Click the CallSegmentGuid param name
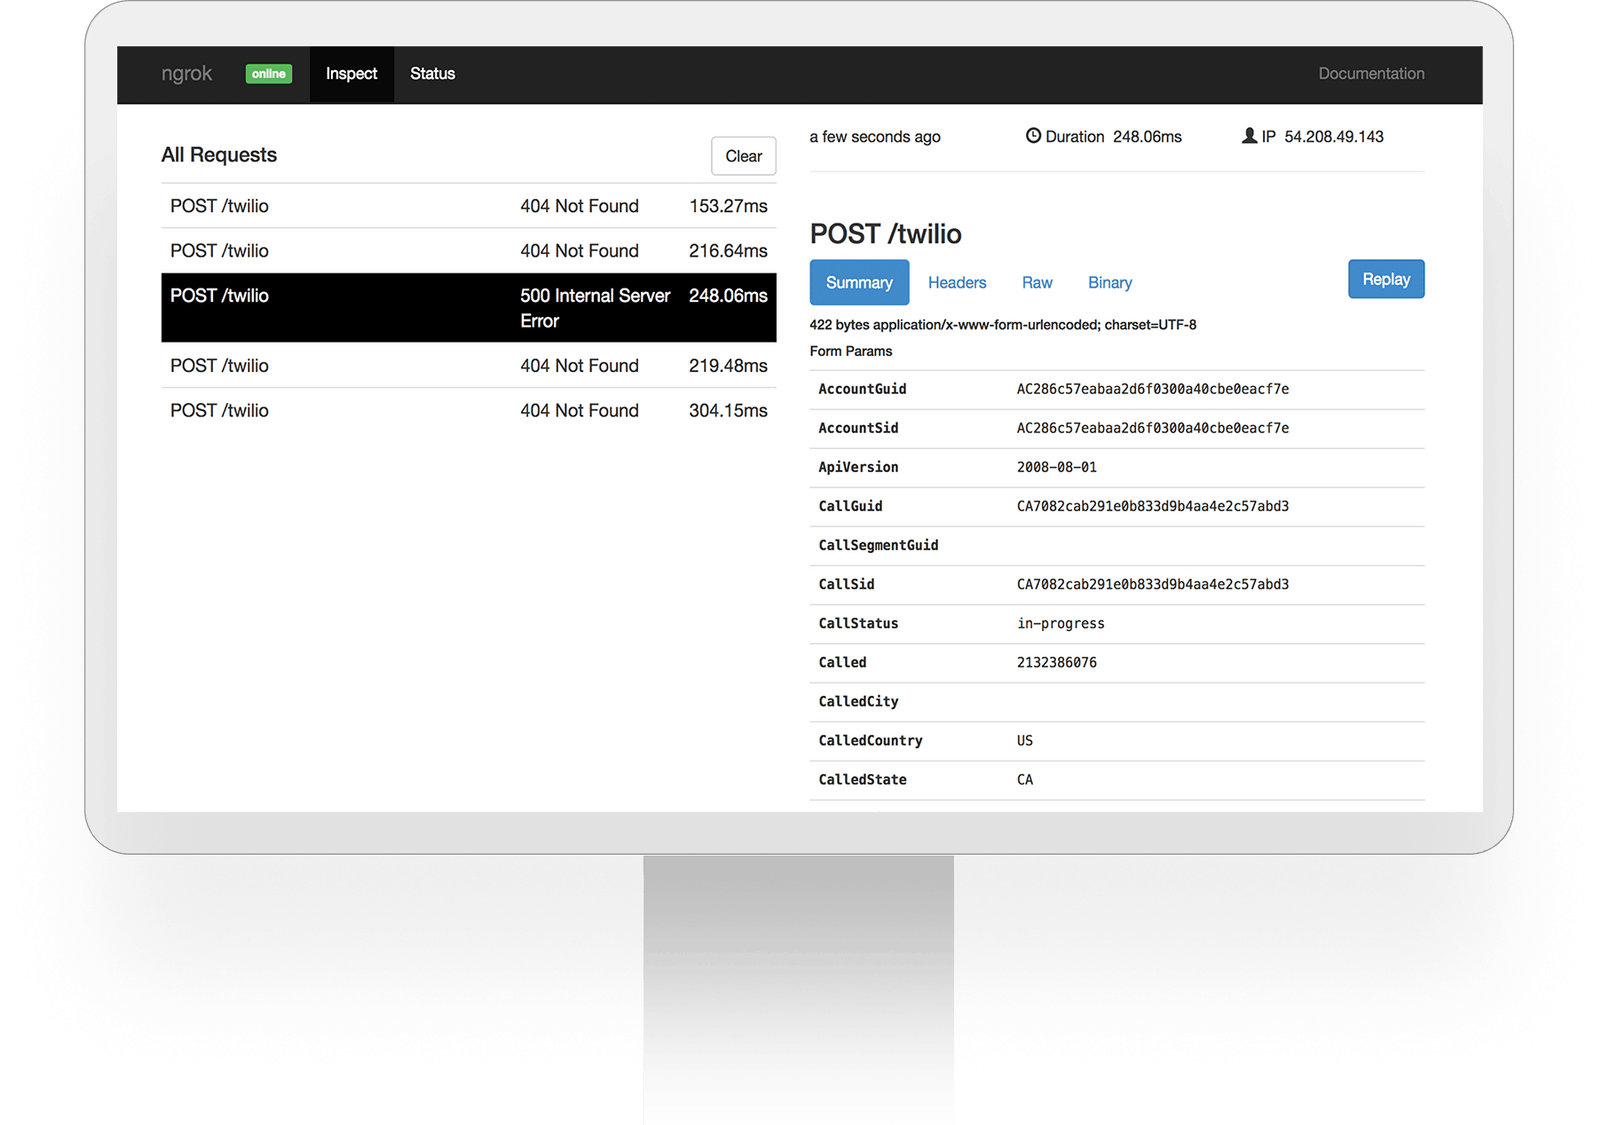Viewport: 1600px width, 1125px height. 878,545
